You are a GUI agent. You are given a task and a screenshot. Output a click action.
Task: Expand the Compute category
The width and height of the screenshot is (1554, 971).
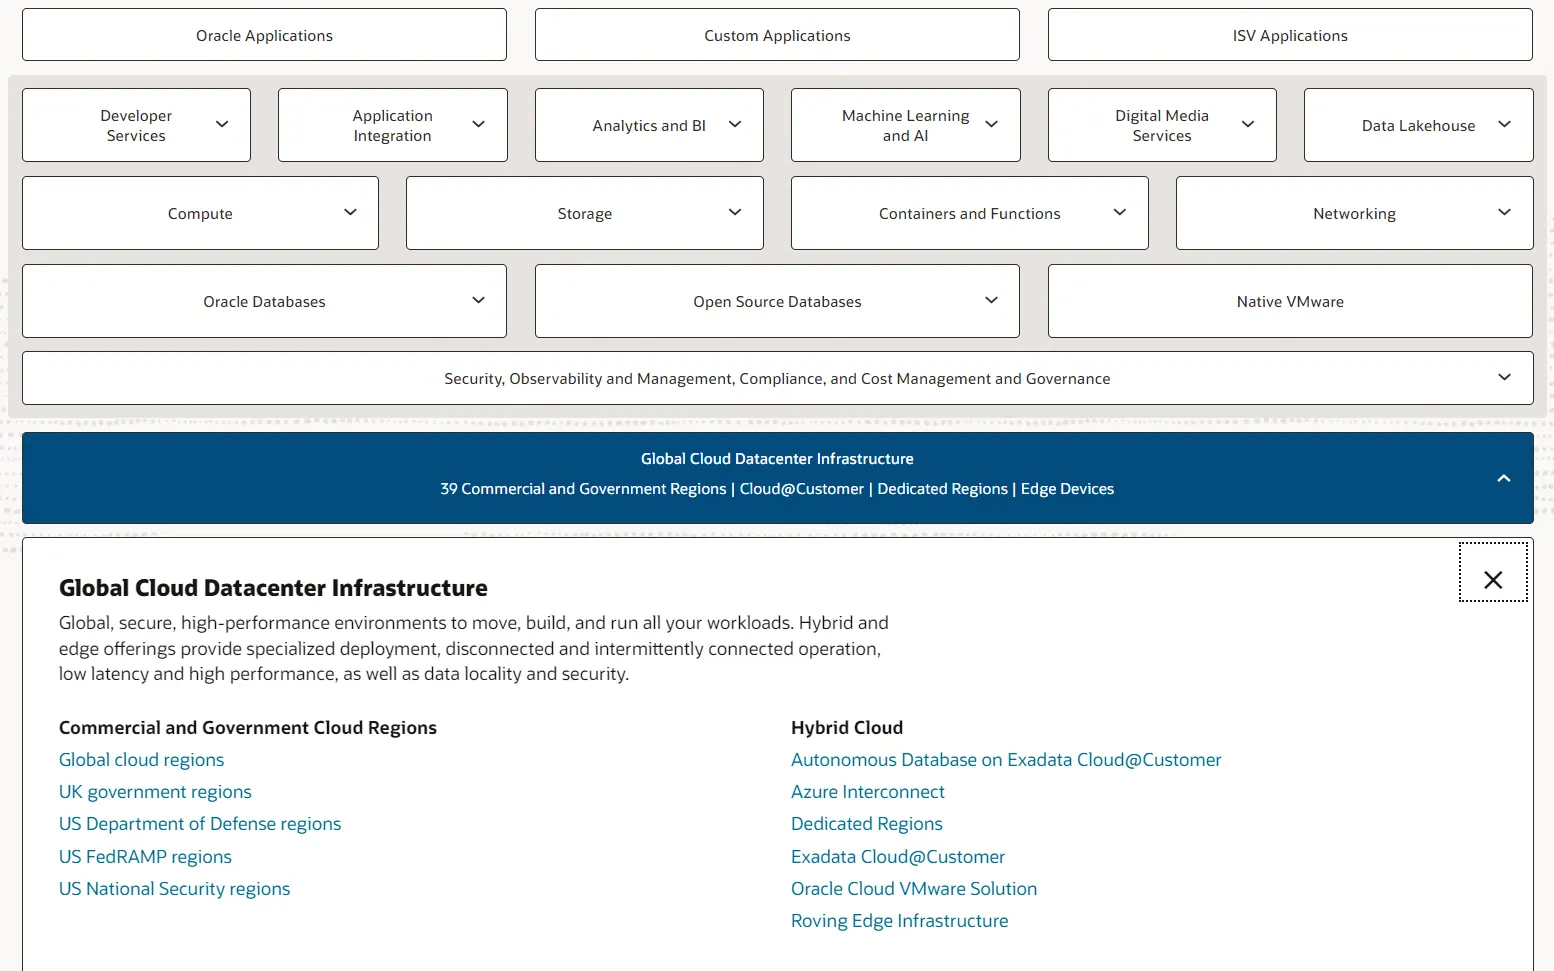[x=200, y=213]
